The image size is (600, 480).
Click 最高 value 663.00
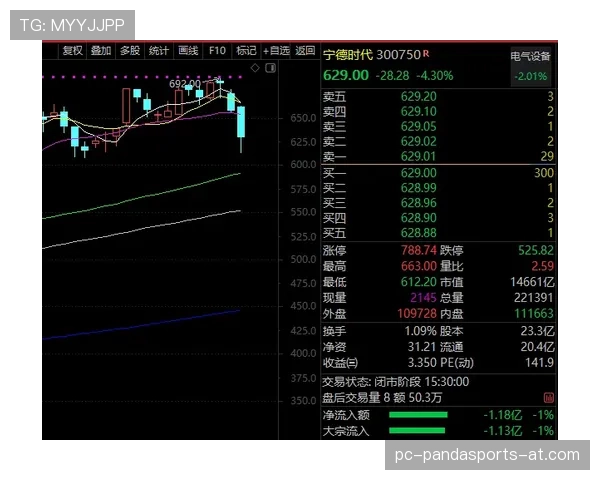pyautogui.click(x=419, y=266)
